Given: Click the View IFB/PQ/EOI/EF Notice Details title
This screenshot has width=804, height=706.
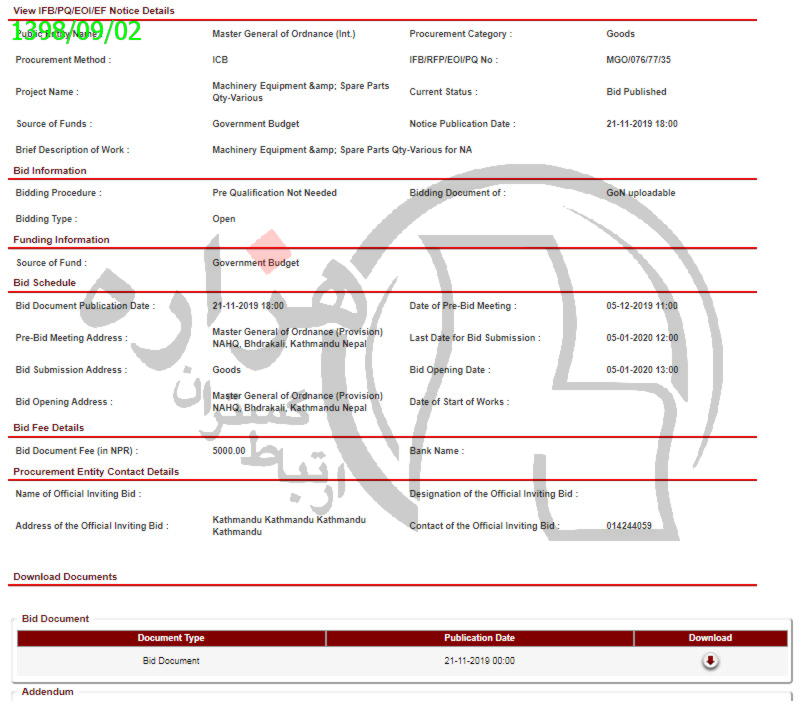Looking at the screenshot, I should [x=93, y=11].
